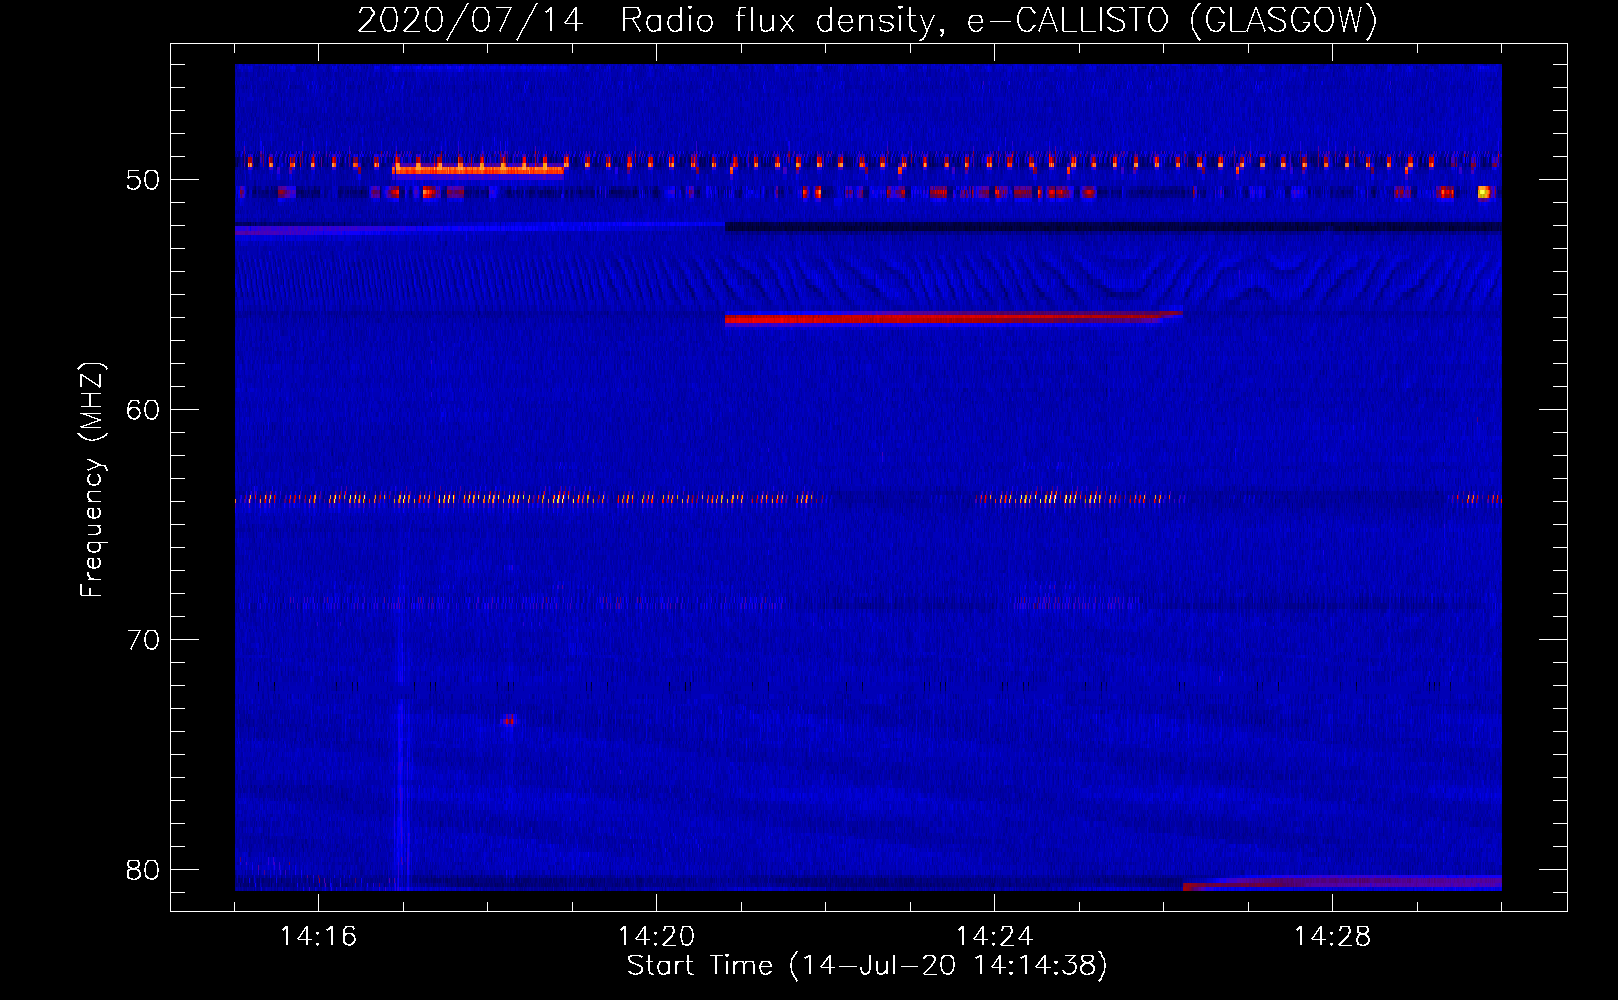Image resolution: width=1618 pixels, height=1000 pixels.
Task: Click the 70 frequency tick label
Action: [x=143, y=640]
